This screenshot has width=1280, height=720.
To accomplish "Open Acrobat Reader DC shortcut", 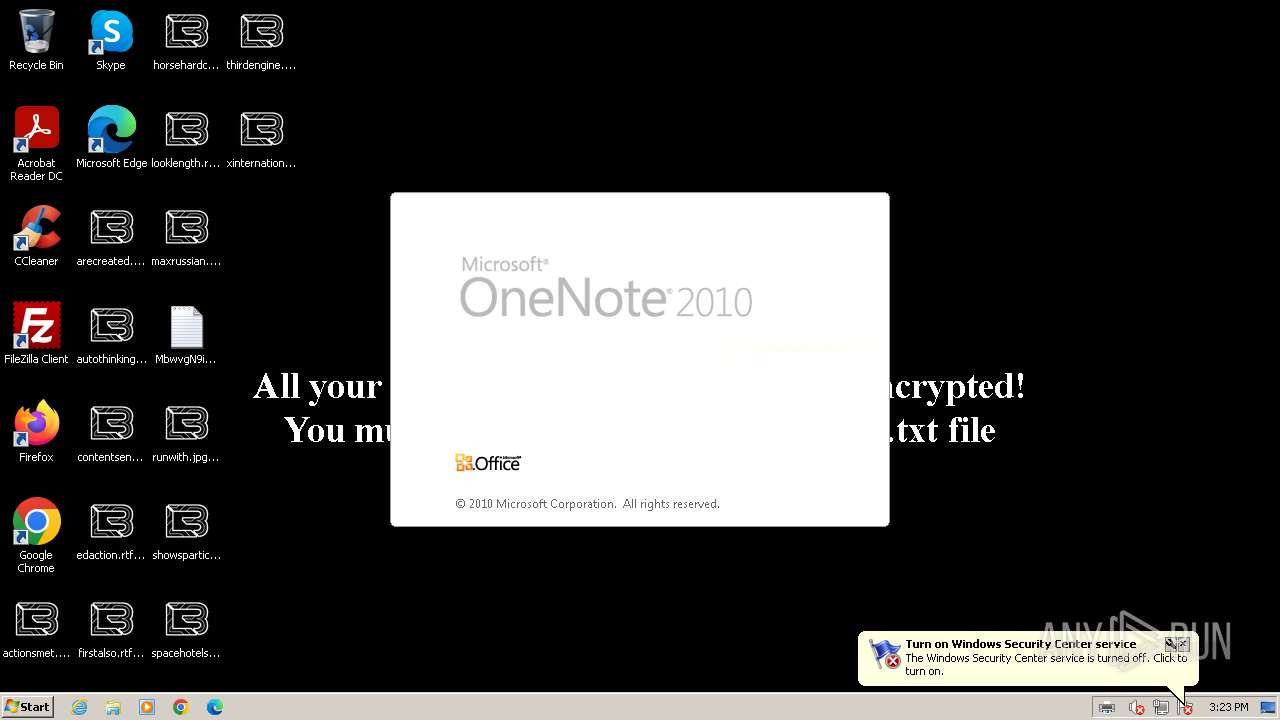I will click(x=36, y=144).
